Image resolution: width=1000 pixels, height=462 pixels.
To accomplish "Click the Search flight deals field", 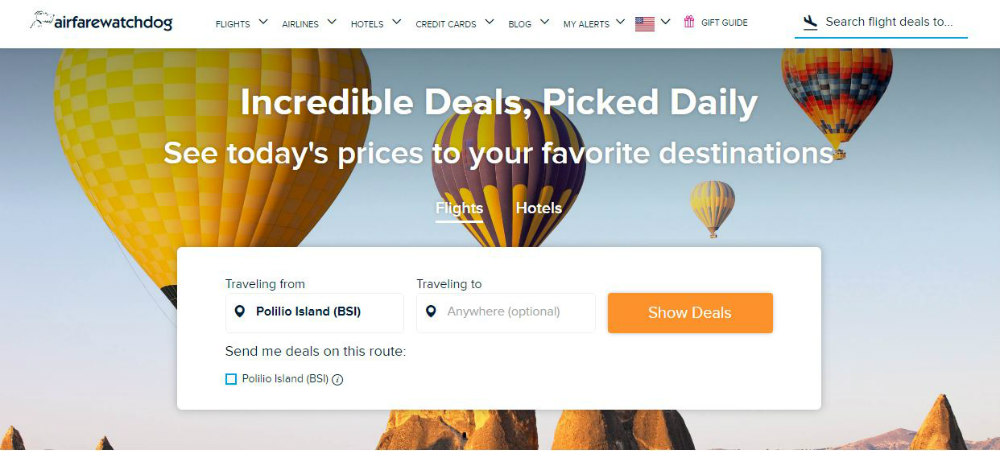I will [890, 22].
